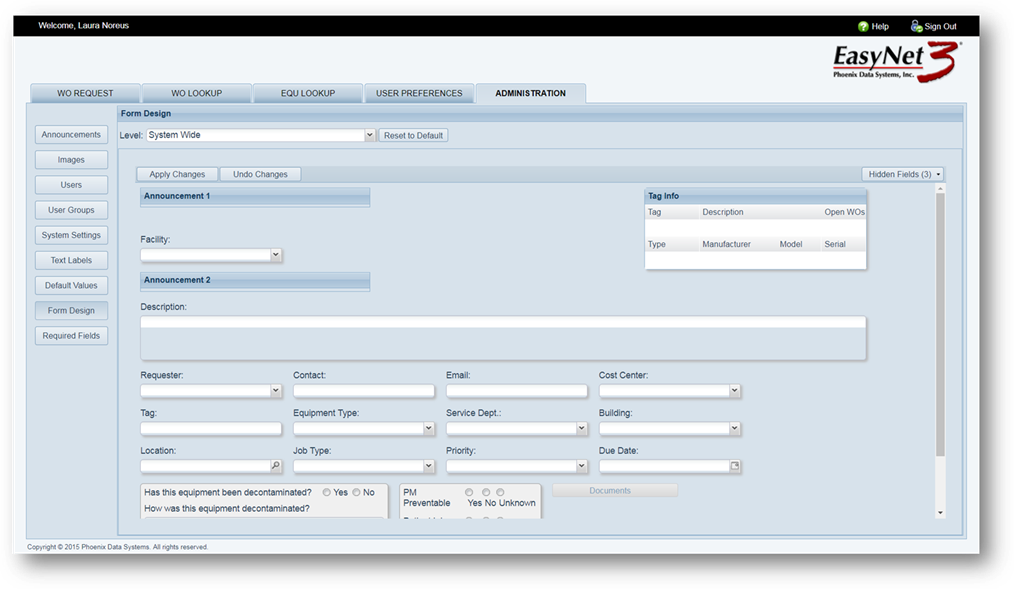Switch to the WO LOOKUP tab
Screen dimensions: 1014x589
point(195,93)
